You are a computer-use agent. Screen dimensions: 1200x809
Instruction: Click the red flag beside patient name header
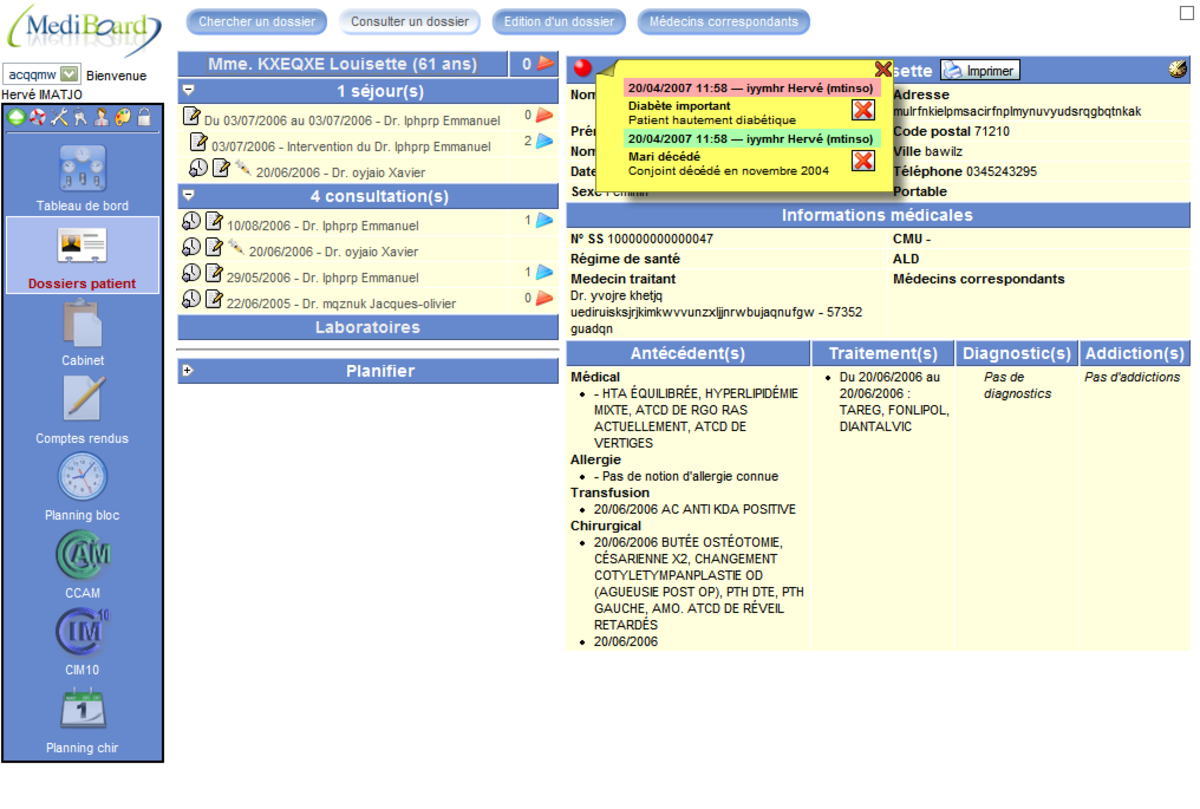point(546,64)
